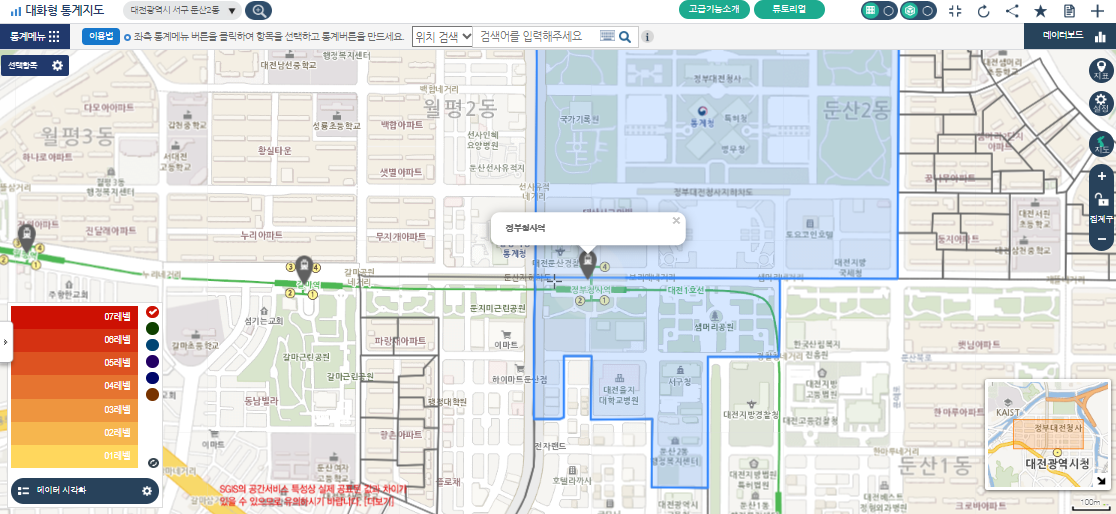Screen dimensions: 1116x514
Task: Zoom in on the map with plus button
Action: (x=1101, y=177)
